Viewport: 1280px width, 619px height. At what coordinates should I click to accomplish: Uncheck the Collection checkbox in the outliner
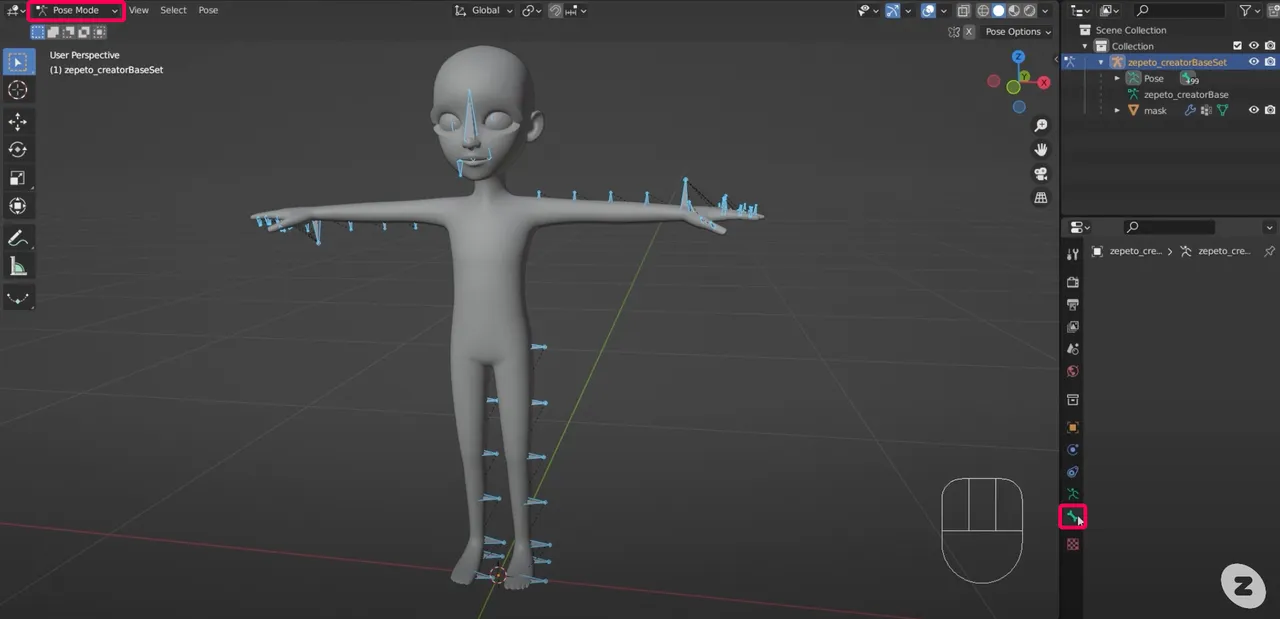pos(1238,45)
